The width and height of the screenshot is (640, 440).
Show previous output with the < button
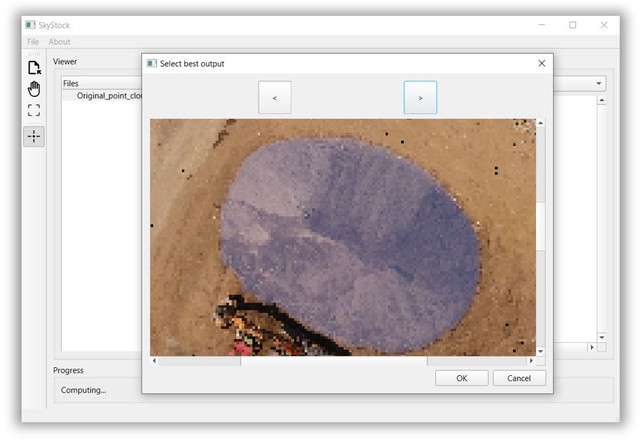click(x=275, y=98)
